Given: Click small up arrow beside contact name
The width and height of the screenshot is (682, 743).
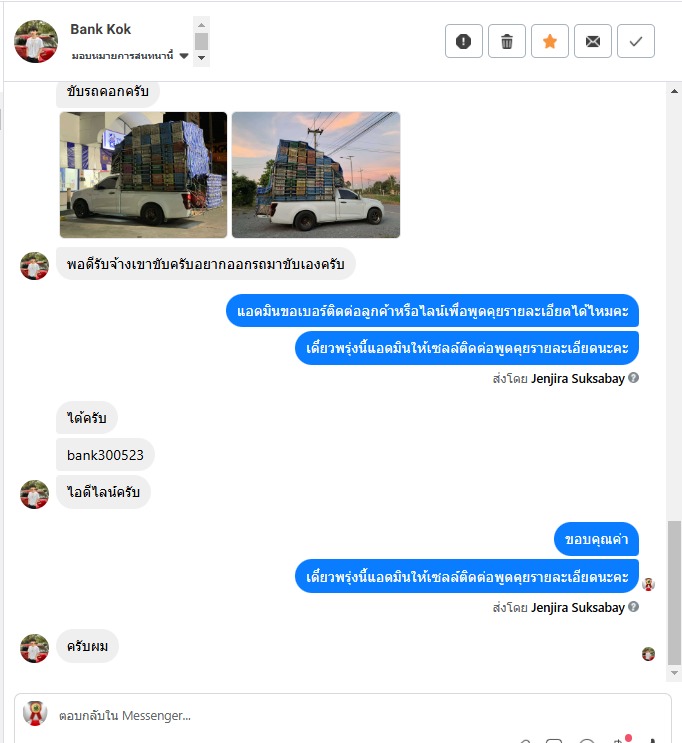Looking at the screenshot, I should click(201, 25).
